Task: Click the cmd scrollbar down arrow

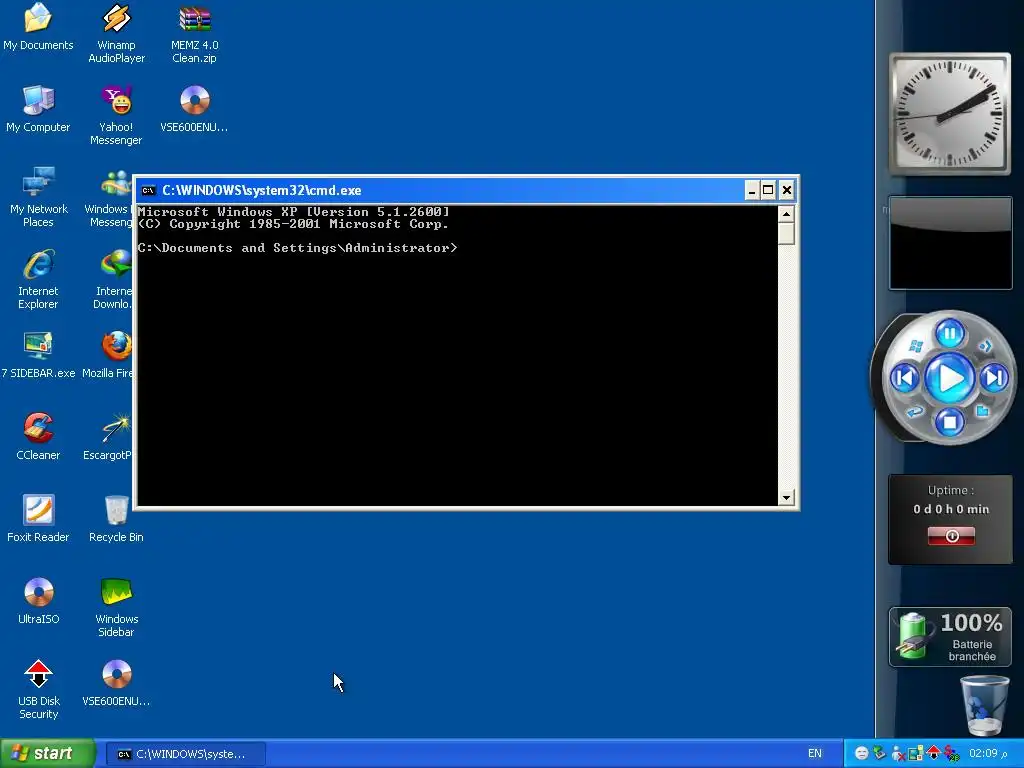Action: (x=786, y=498)
